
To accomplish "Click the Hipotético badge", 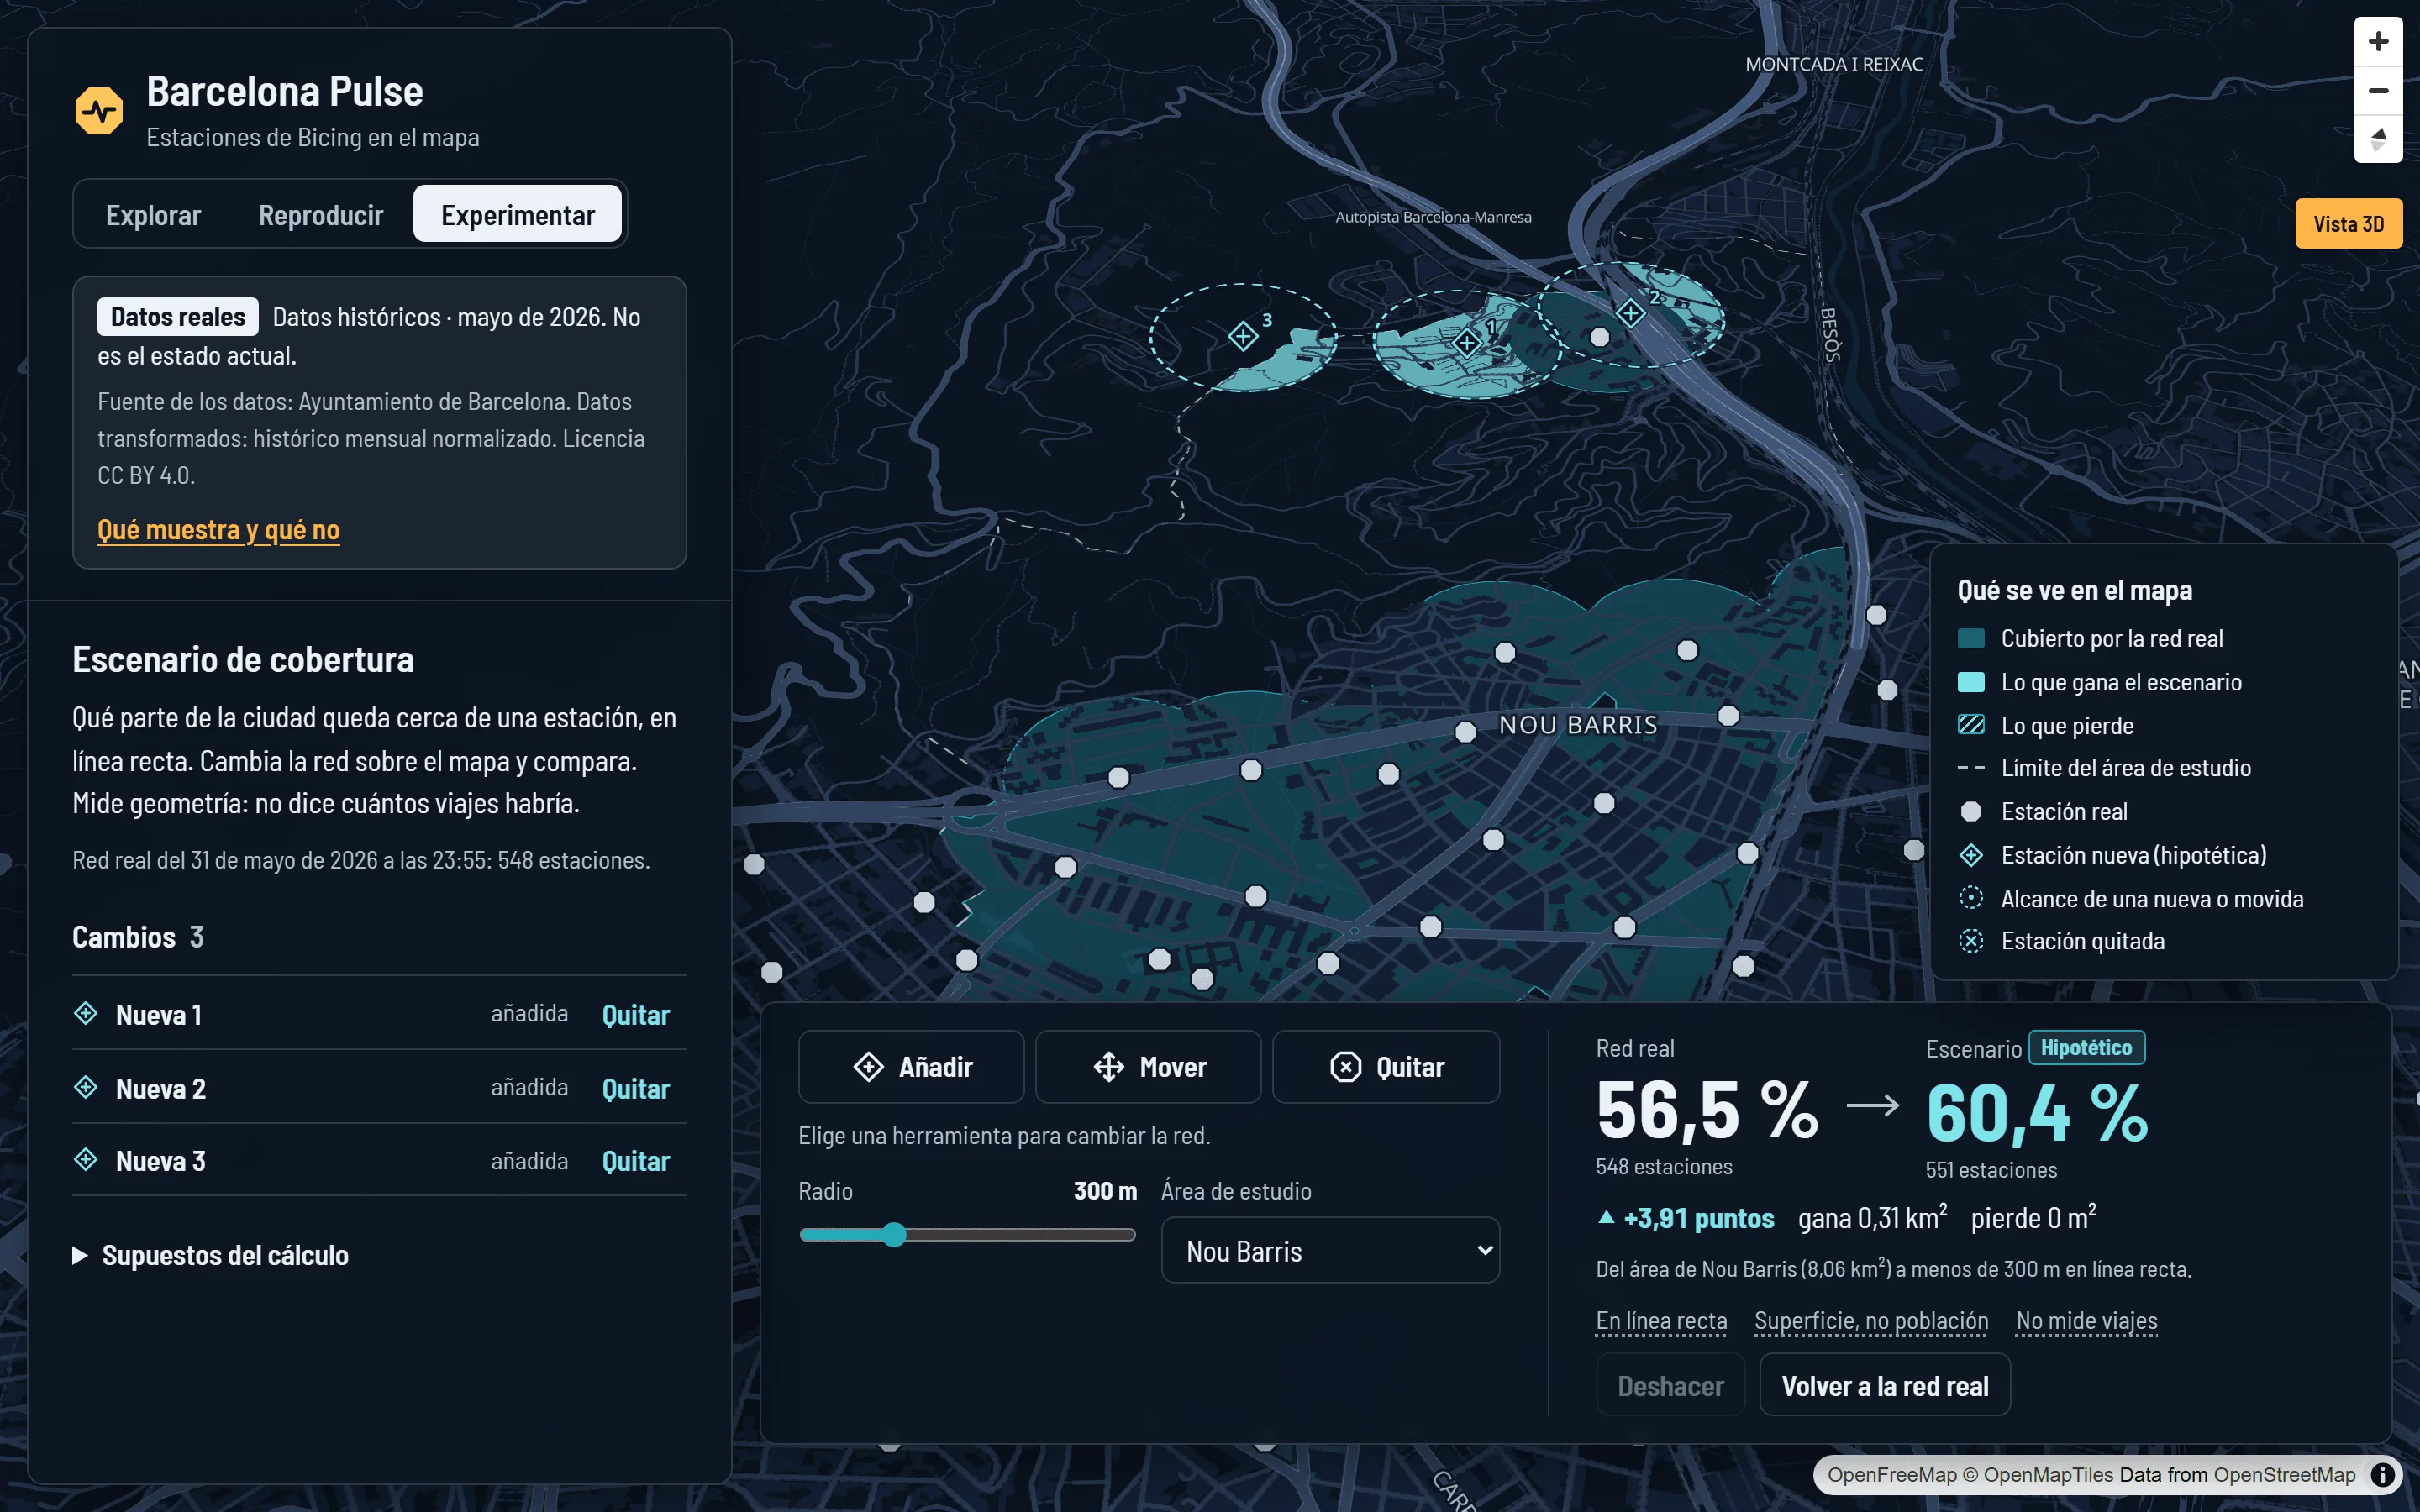I will click(2086, 1048).
